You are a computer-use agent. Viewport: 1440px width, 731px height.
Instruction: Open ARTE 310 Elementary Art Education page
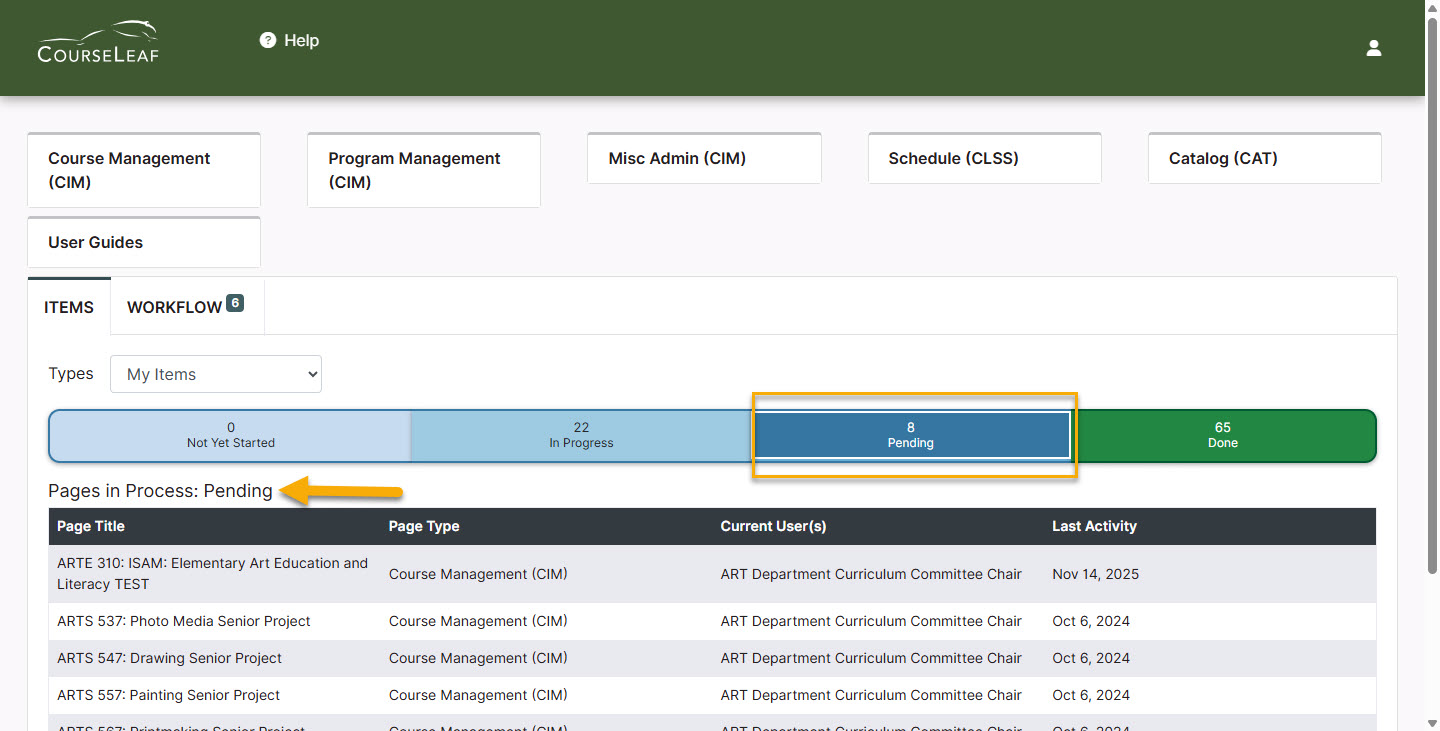coord(212,573)
